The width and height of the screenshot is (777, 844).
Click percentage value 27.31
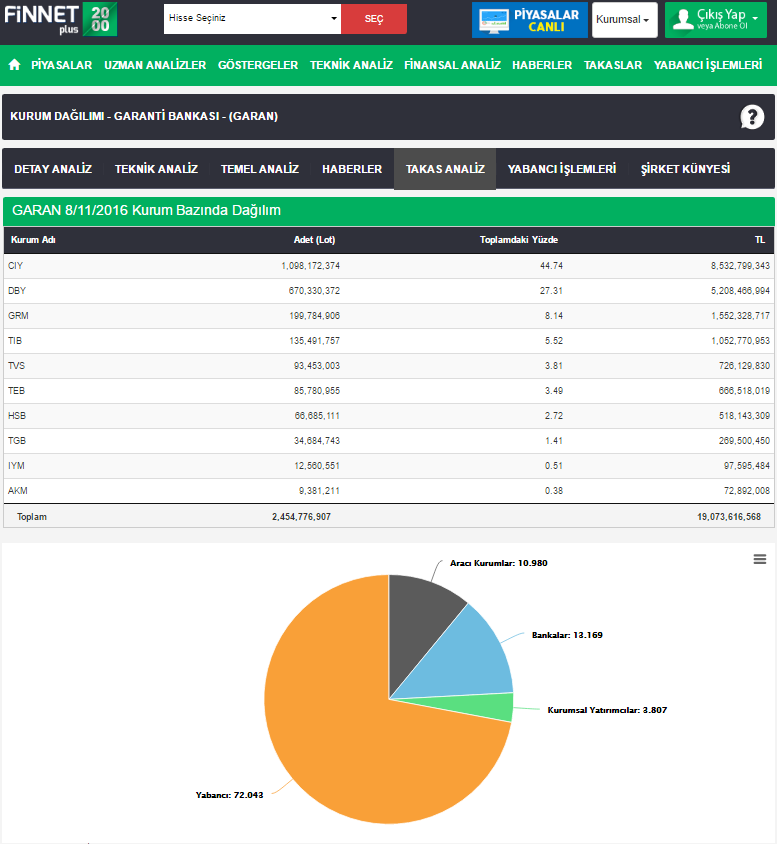tap(552, 291)
